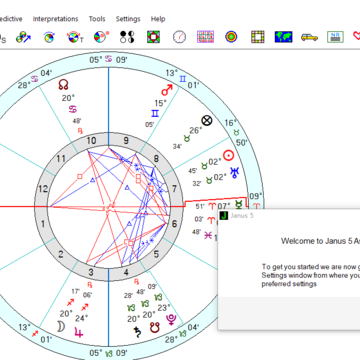Select the Sun glyph in the chart
The height and width of the screenshot is (360, 360).
(228, 155)
